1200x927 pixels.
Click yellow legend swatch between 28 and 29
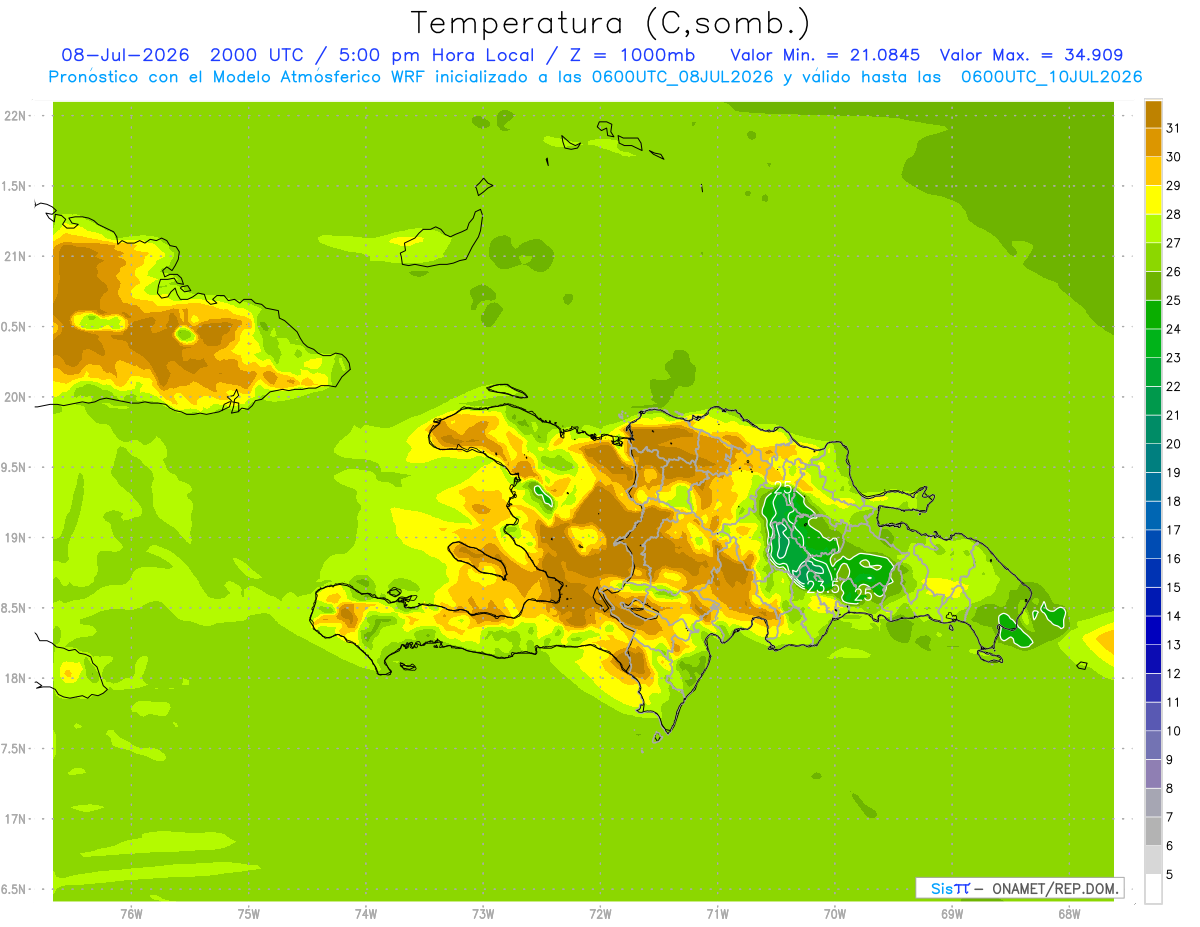(1153, 200)
